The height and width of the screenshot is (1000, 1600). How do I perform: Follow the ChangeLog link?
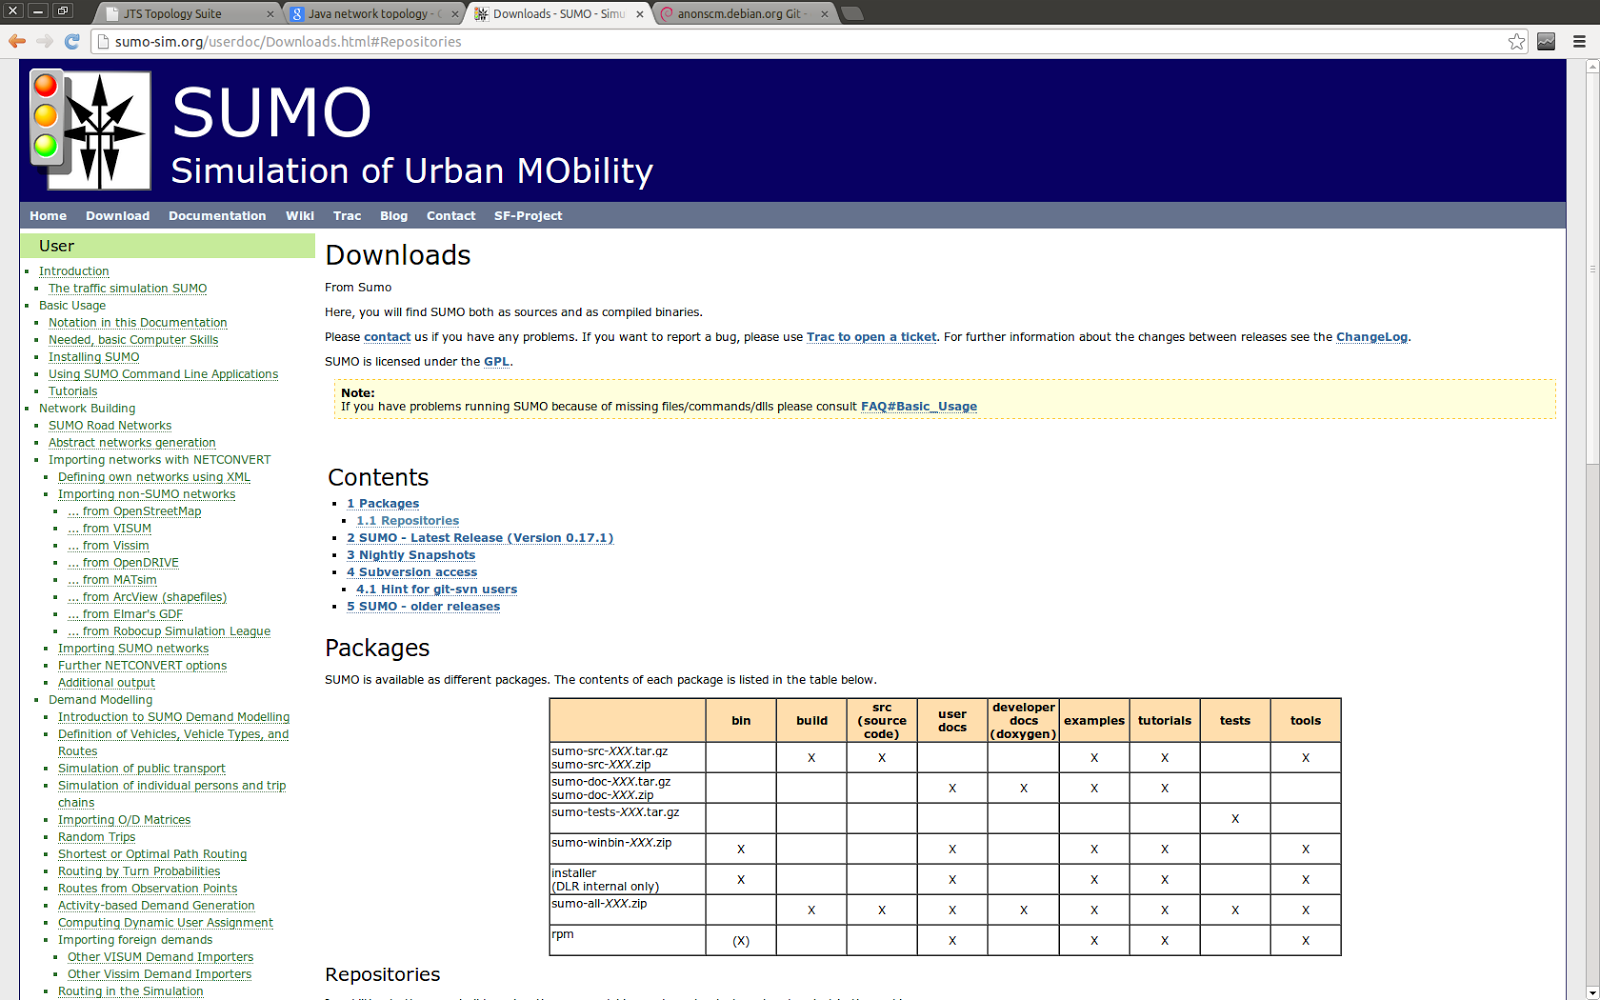click(x=1371, y=337)
